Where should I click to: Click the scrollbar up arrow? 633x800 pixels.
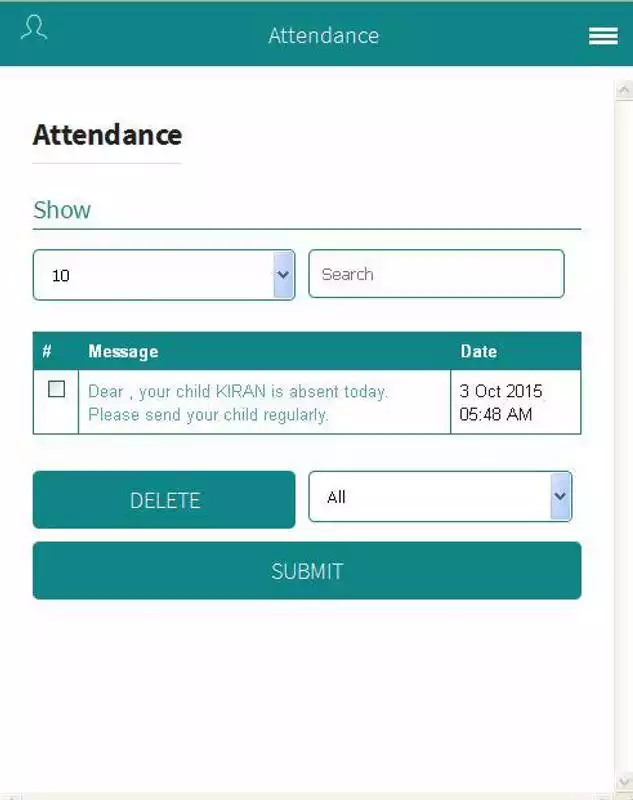(x=624, y=90)
